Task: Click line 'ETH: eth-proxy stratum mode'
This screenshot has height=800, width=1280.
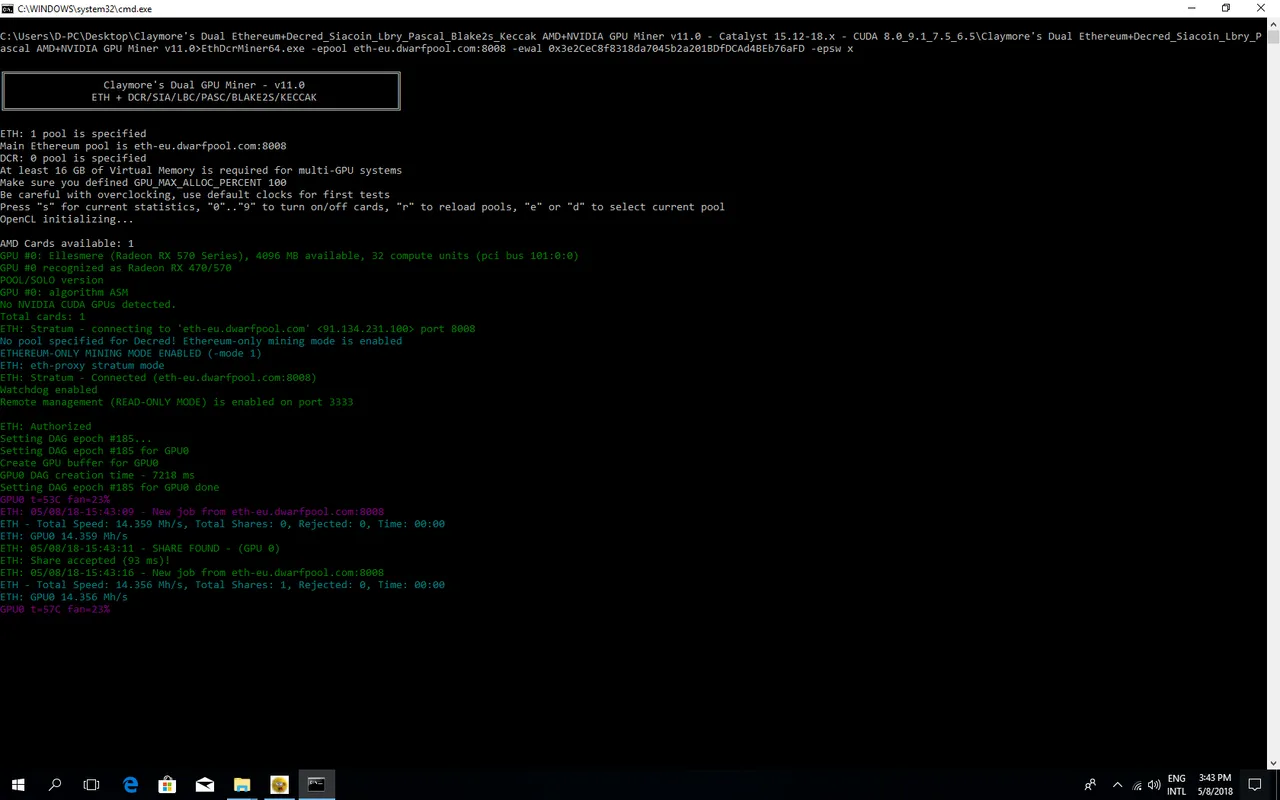Action: pos(82,366)
